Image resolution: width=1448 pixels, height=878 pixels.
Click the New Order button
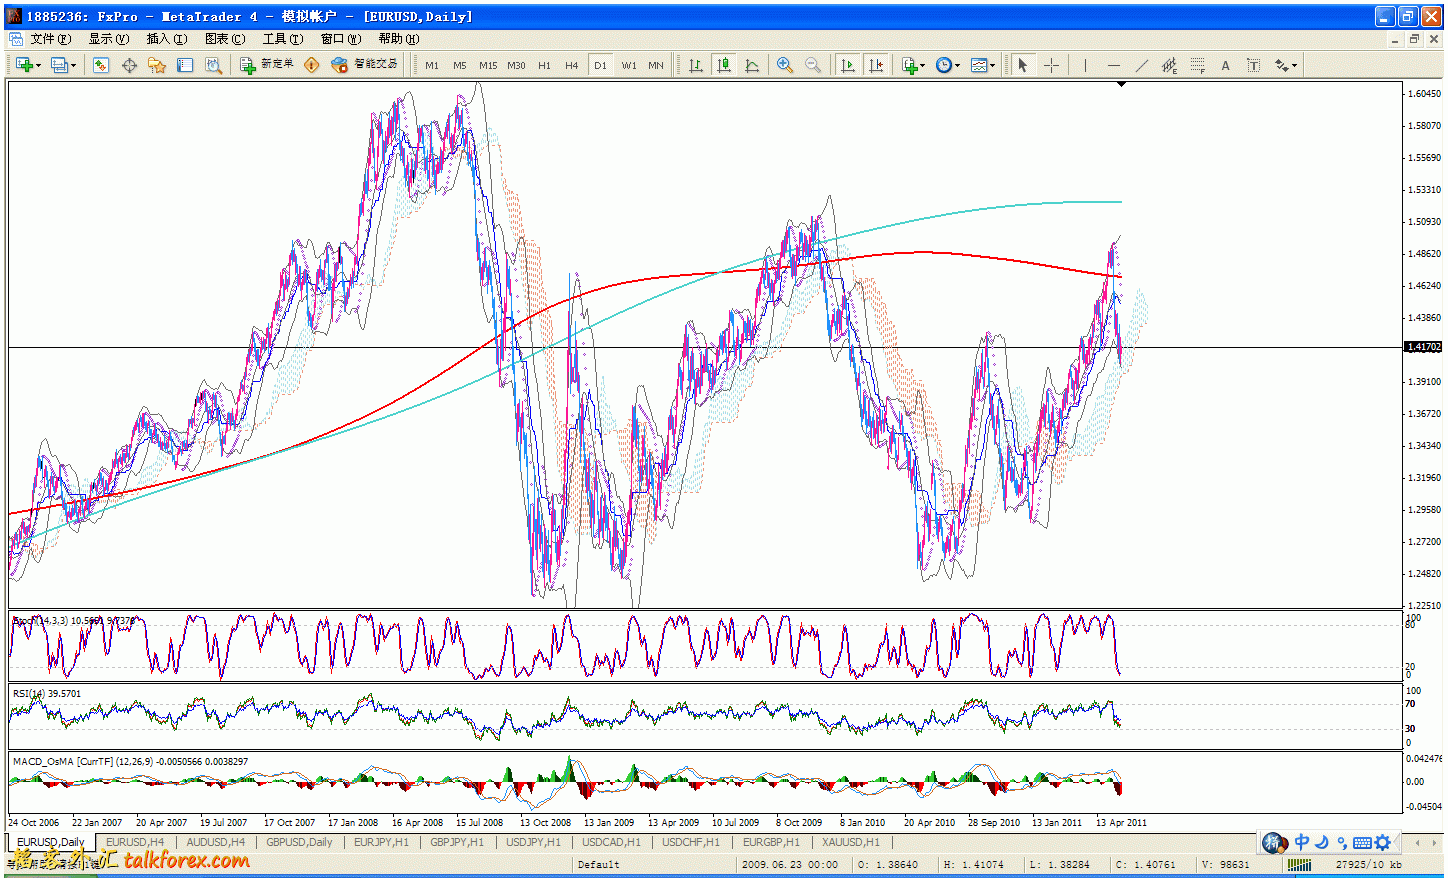[x=266, y=65]
